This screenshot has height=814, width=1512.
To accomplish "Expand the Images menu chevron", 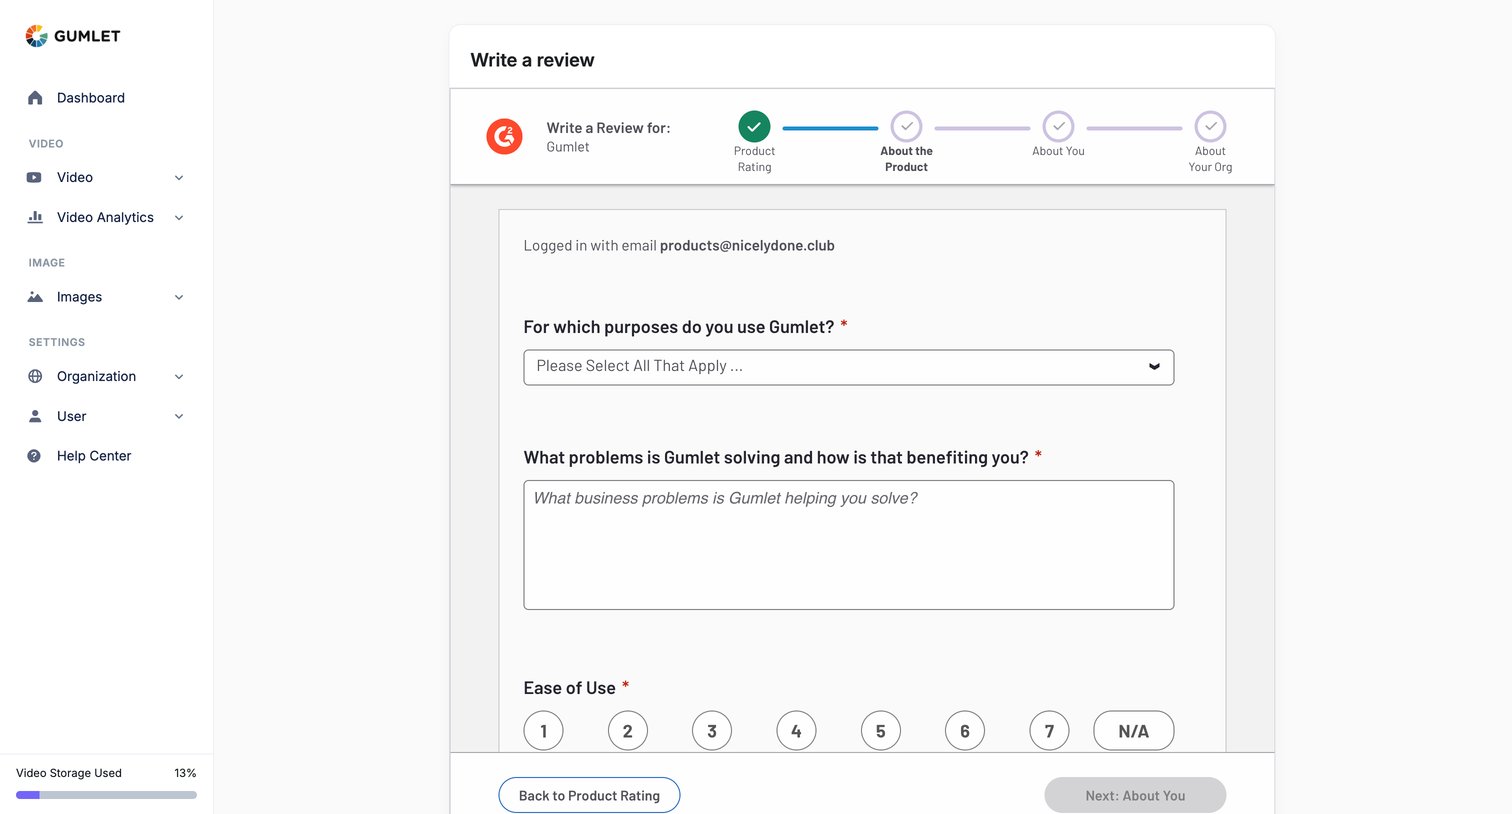I will (x=179, y=297).
